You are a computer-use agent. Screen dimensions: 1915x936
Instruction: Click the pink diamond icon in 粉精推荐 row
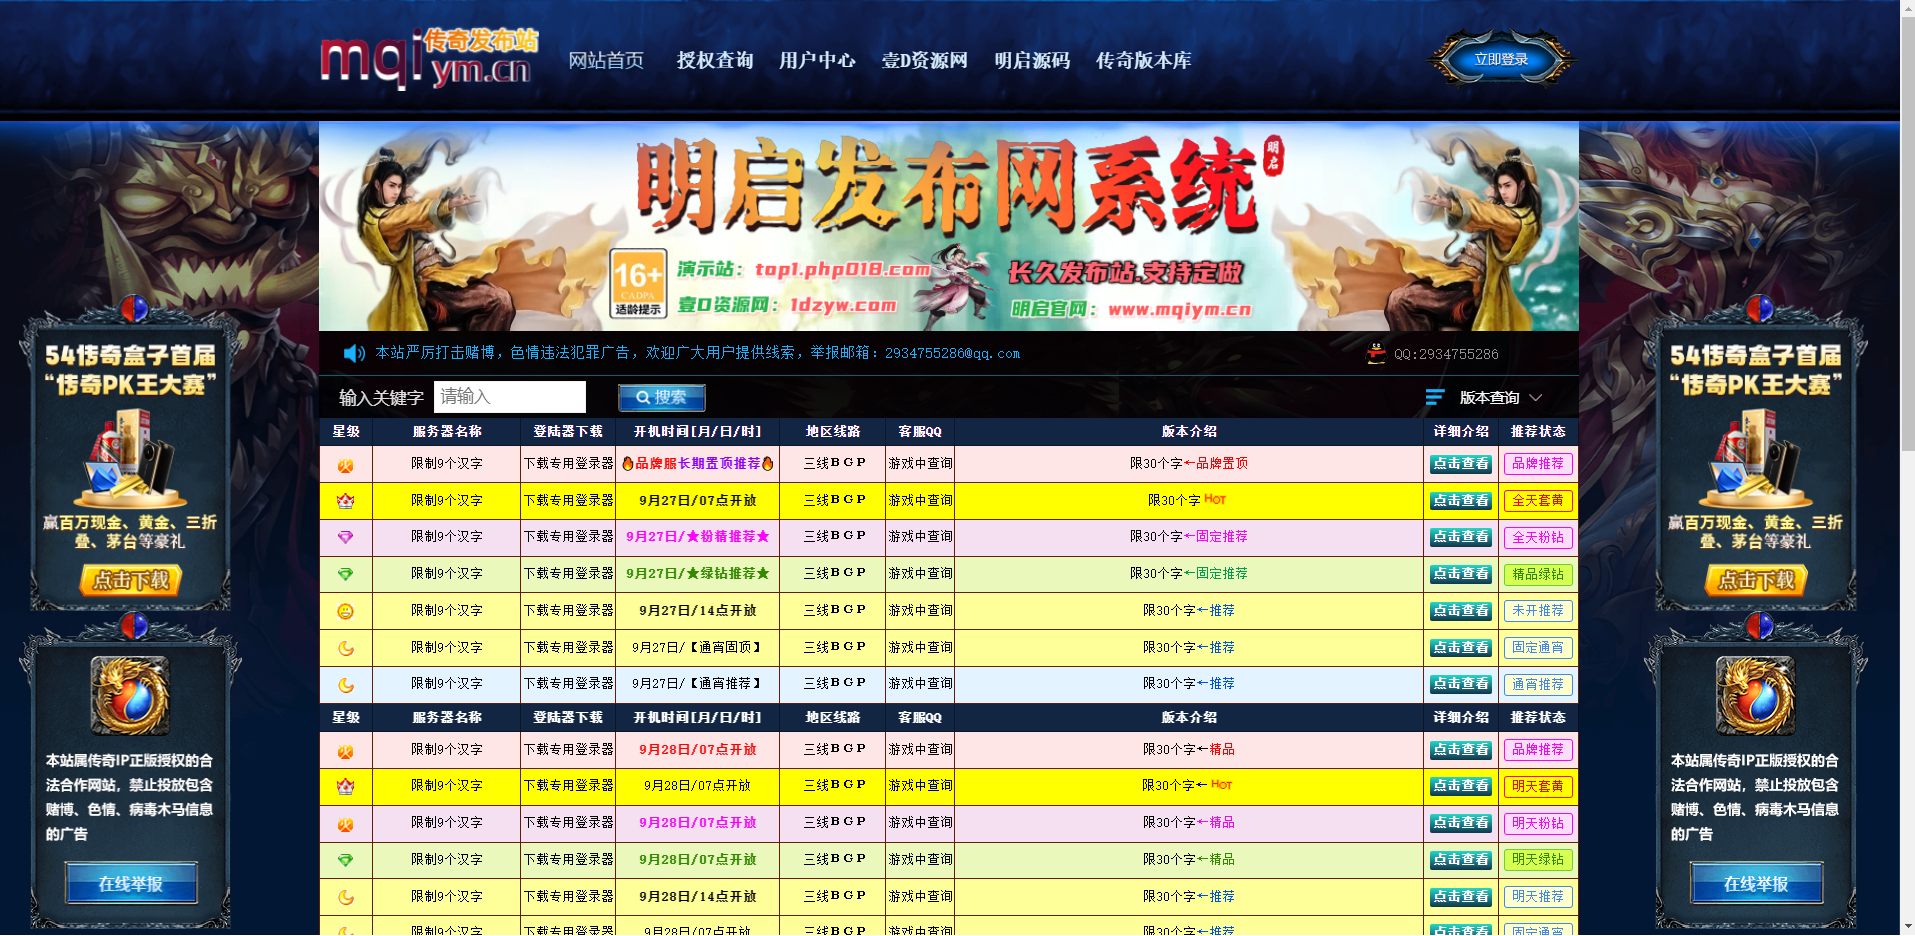tap(345, 538)
